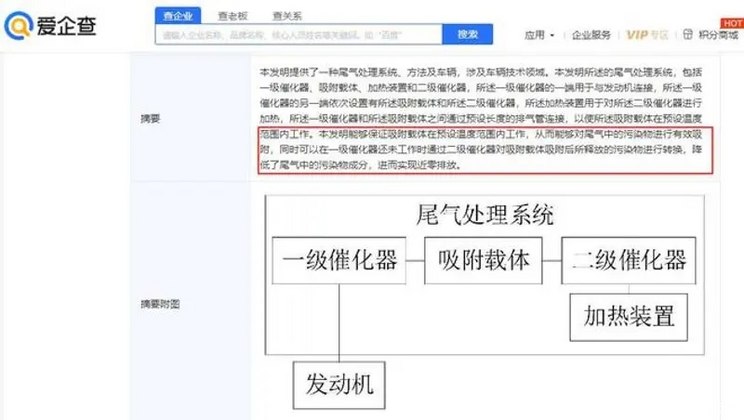The height and width of the screenshot is (420, 744).
Task: Click the 一级催化器 box in diagram
Action: [x=340, y=260]
